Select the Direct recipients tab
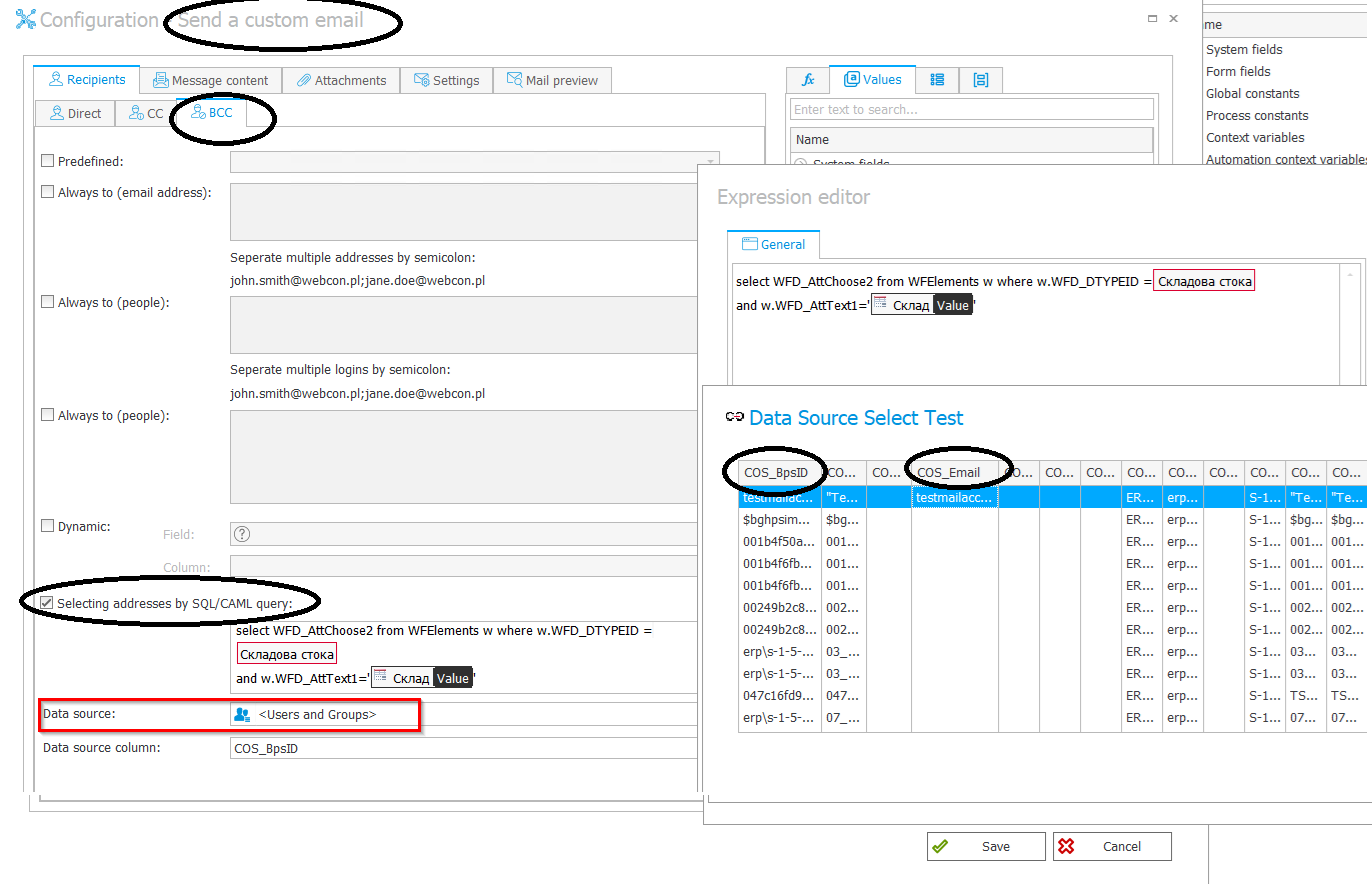1372x884 pixels. tap(74, 113)
